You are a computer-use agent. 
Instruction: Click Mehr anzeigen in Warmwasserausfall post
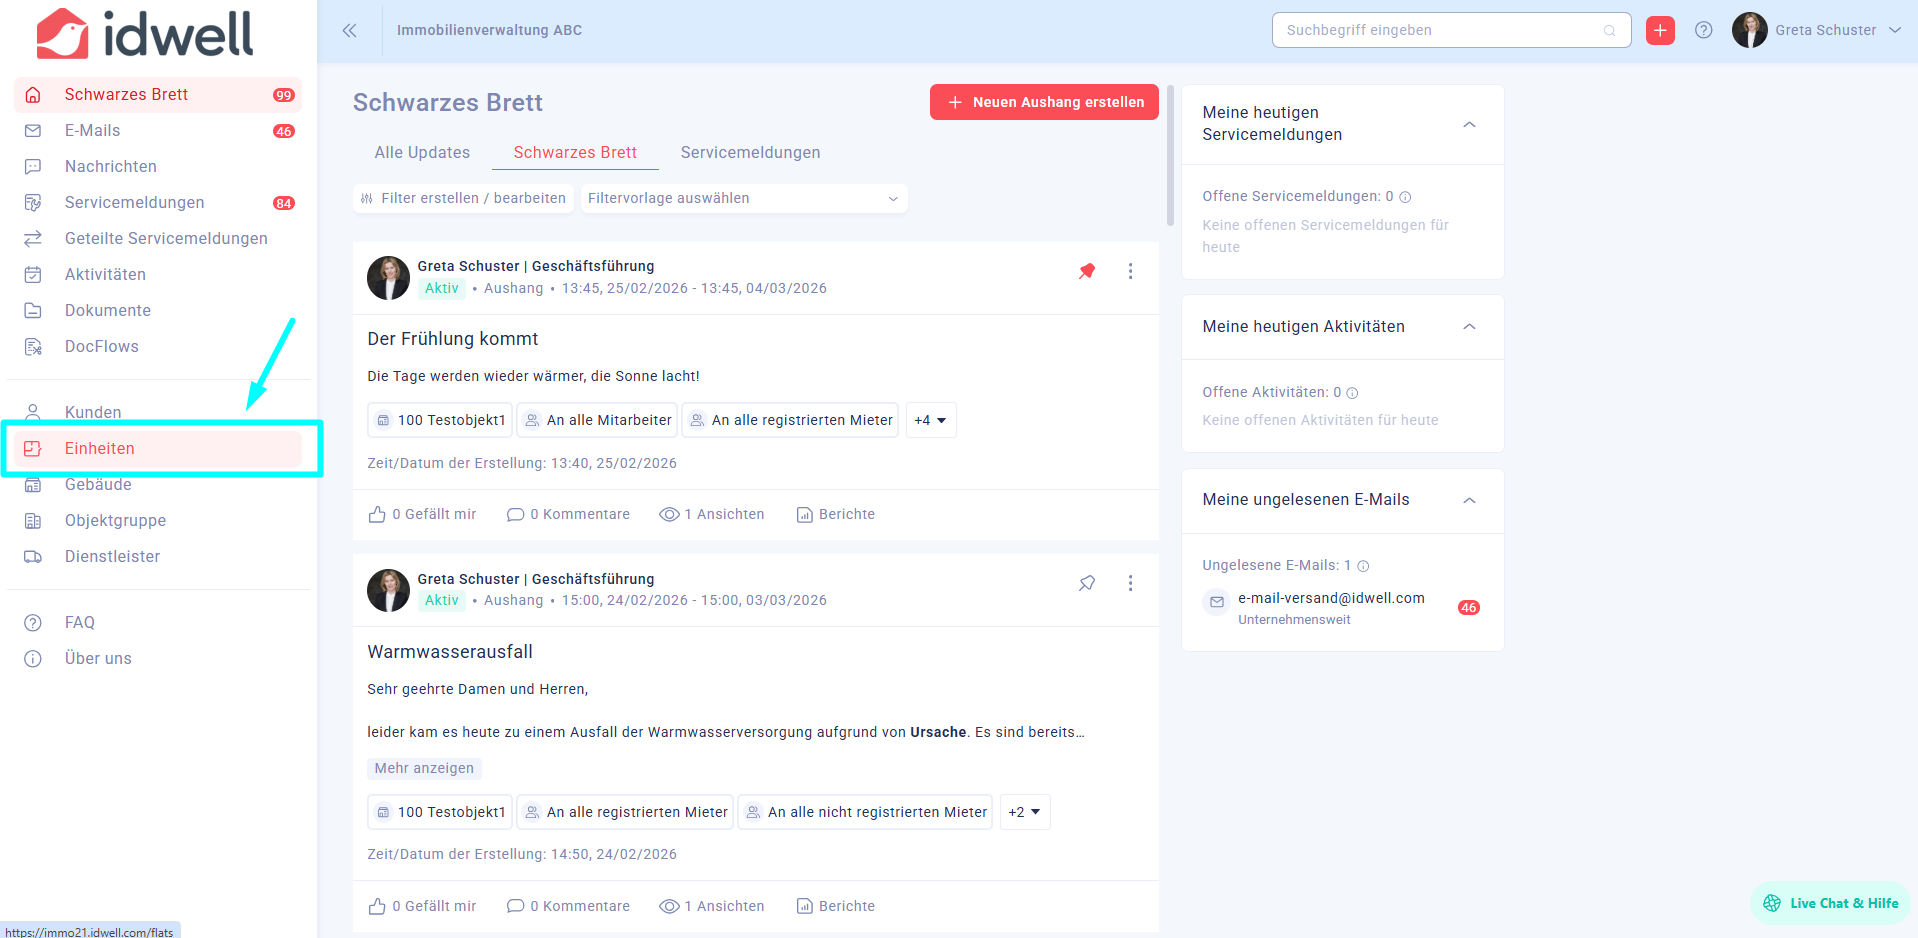coord(424,768)
